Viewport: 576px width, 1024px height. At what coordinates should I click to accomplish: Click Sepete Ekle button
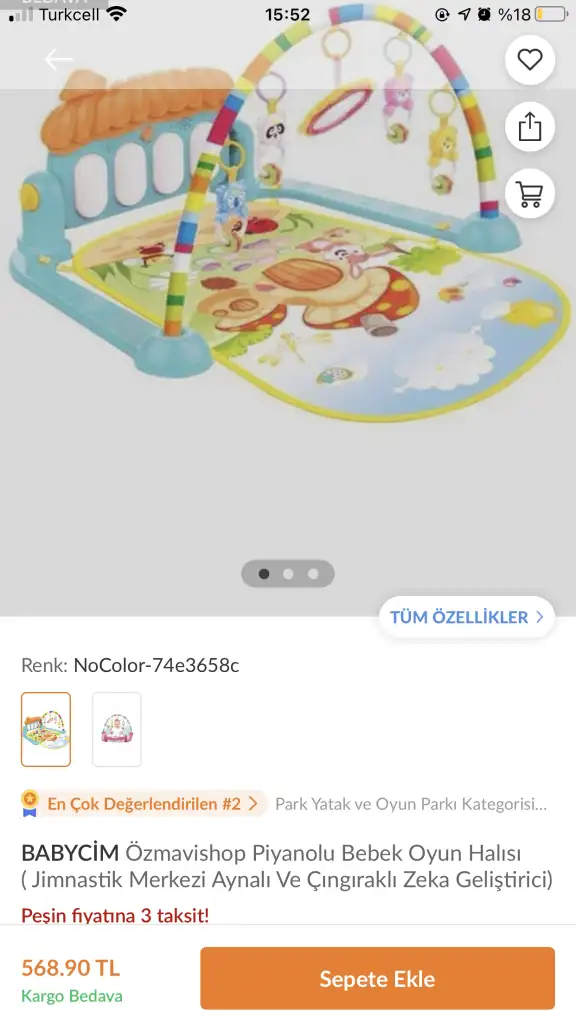pos(377,978)
